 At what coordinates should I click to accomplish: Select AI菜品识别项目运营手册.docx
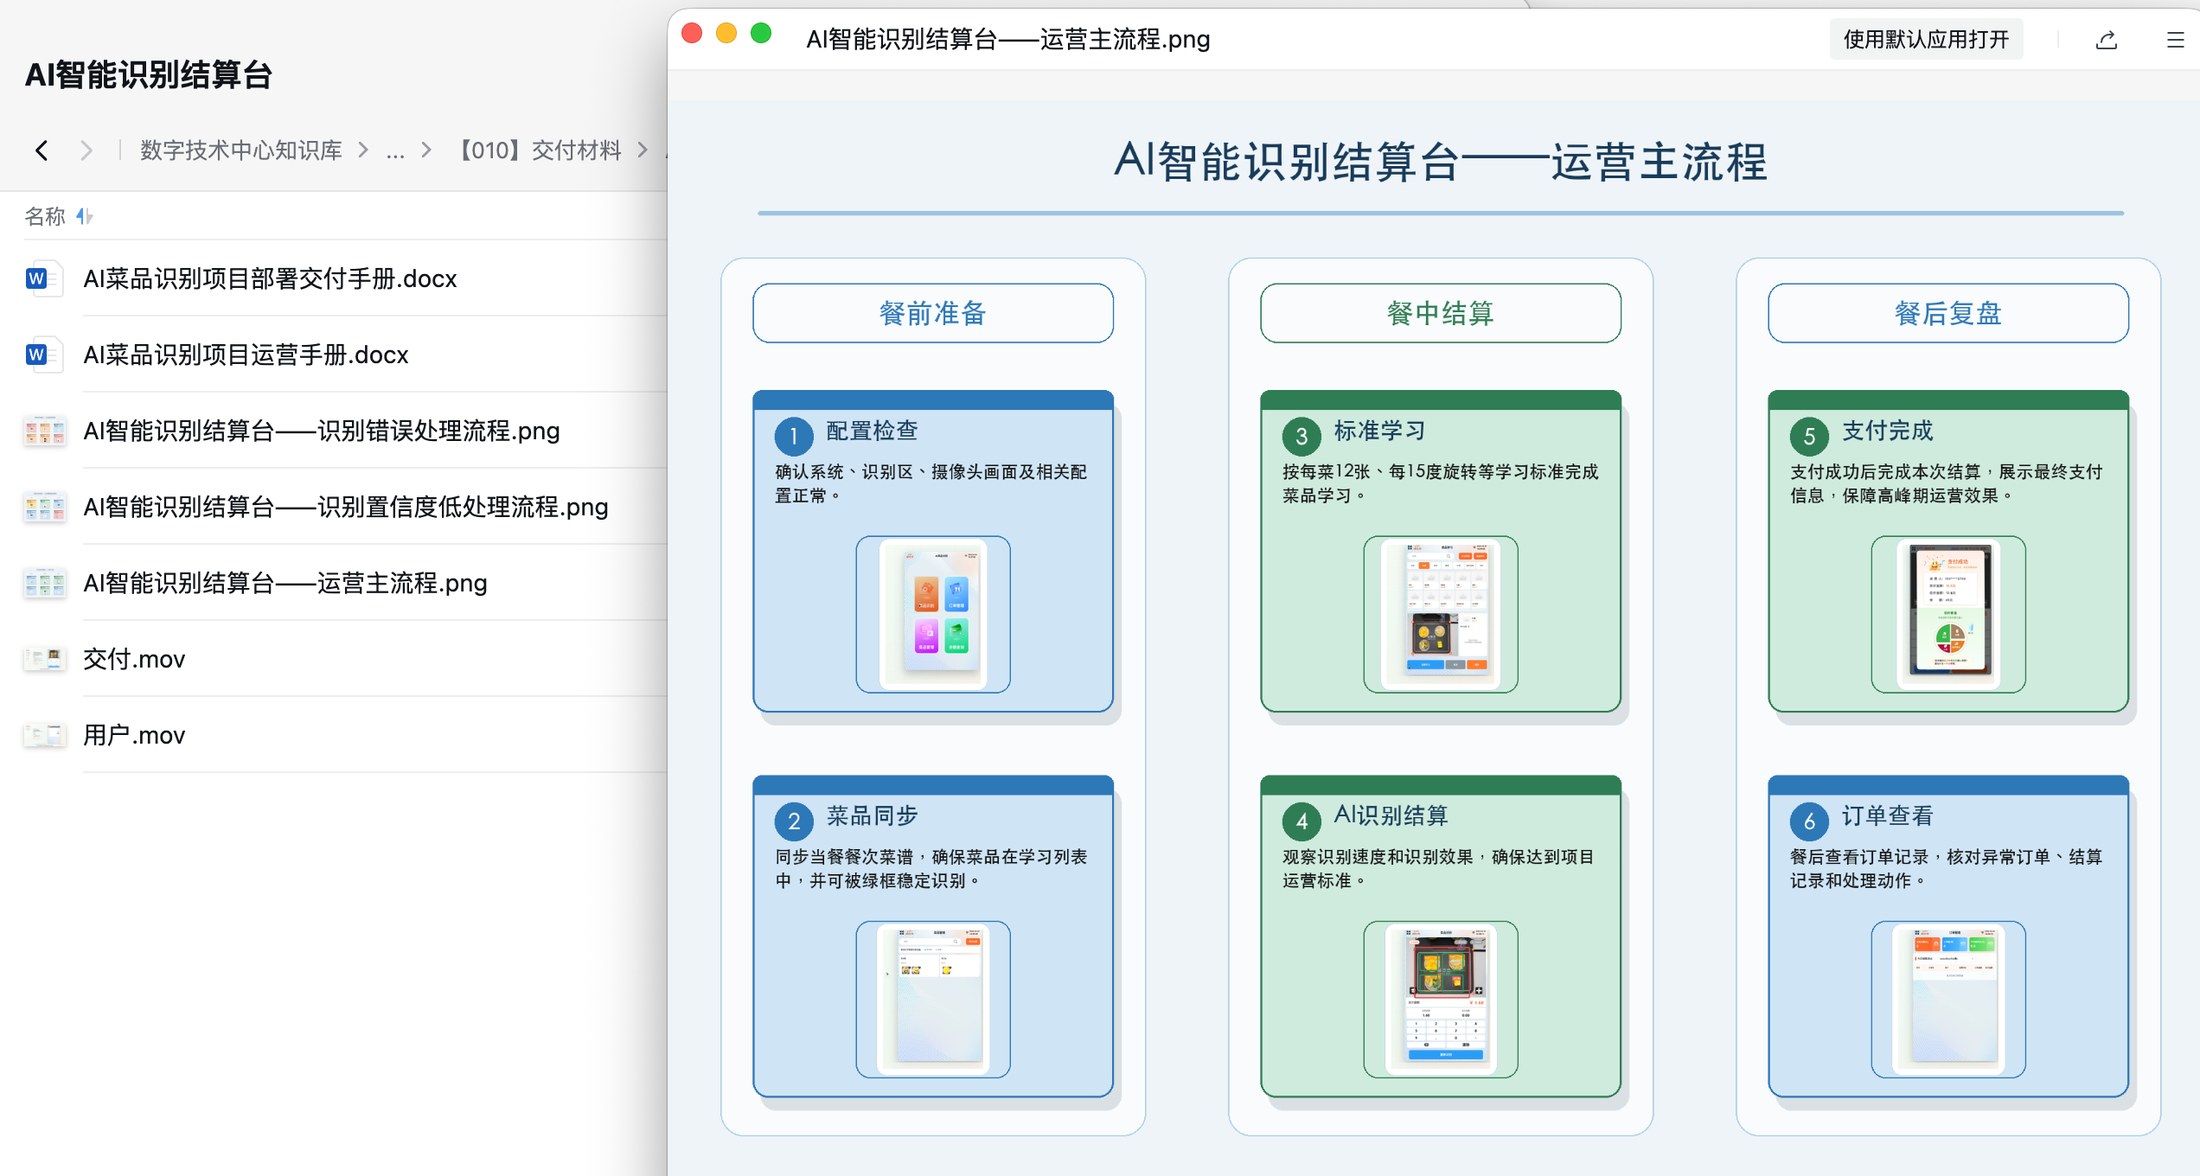(246, 355)
